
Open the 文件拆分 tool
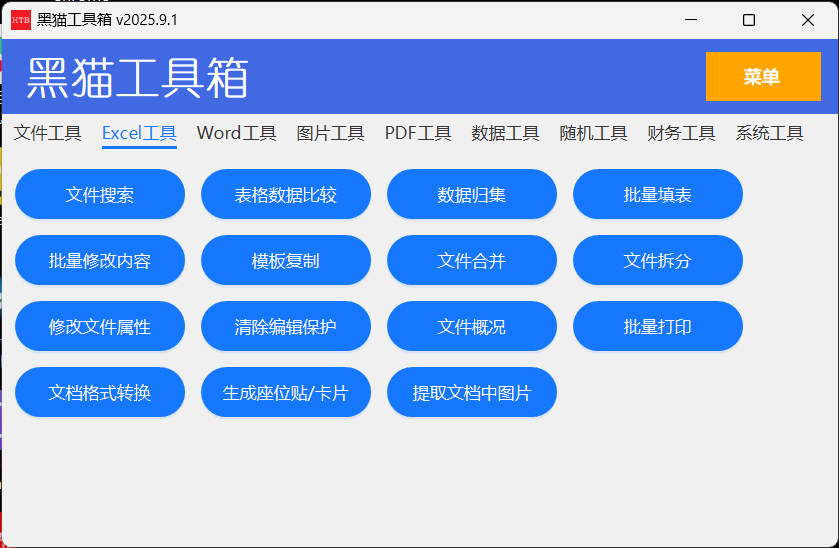coord(658,261)
